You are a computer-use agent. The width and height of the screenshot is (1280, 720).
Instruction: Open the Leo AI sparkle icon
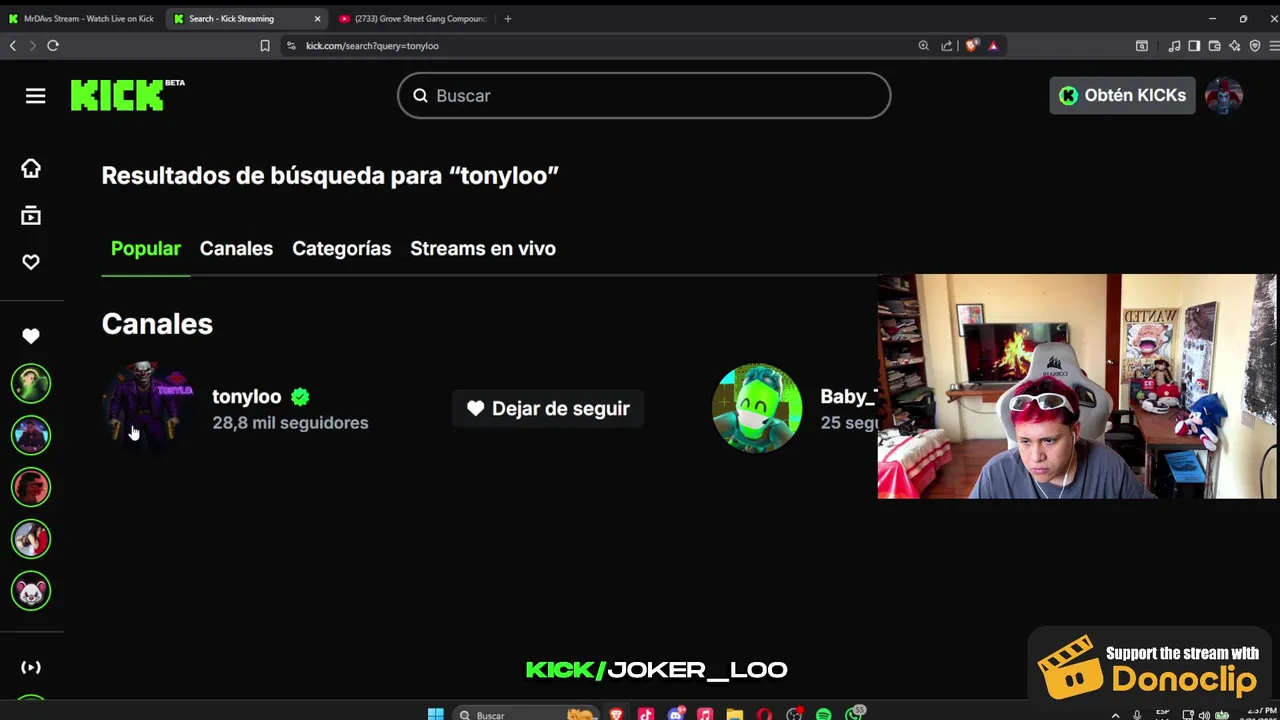click(1235, 45)
